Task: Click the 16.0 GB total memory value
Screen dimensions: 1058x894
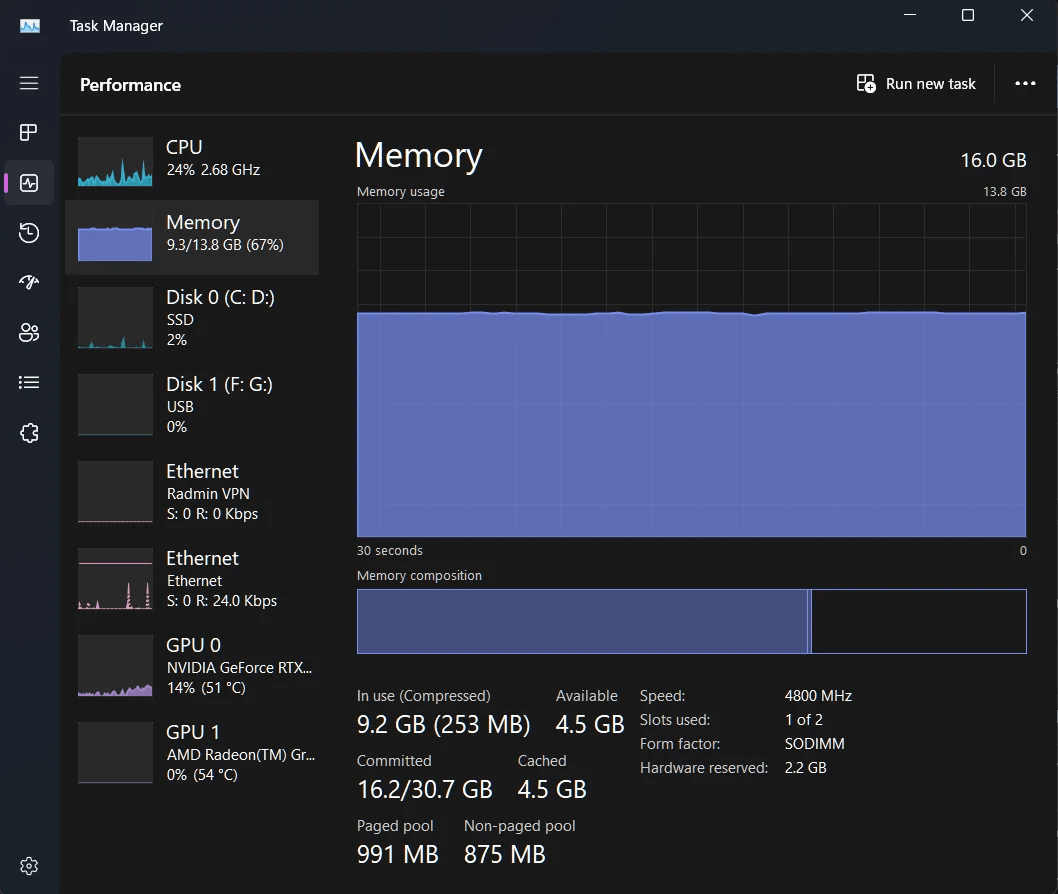Action: pyautogui.click(x=993, y=161)
